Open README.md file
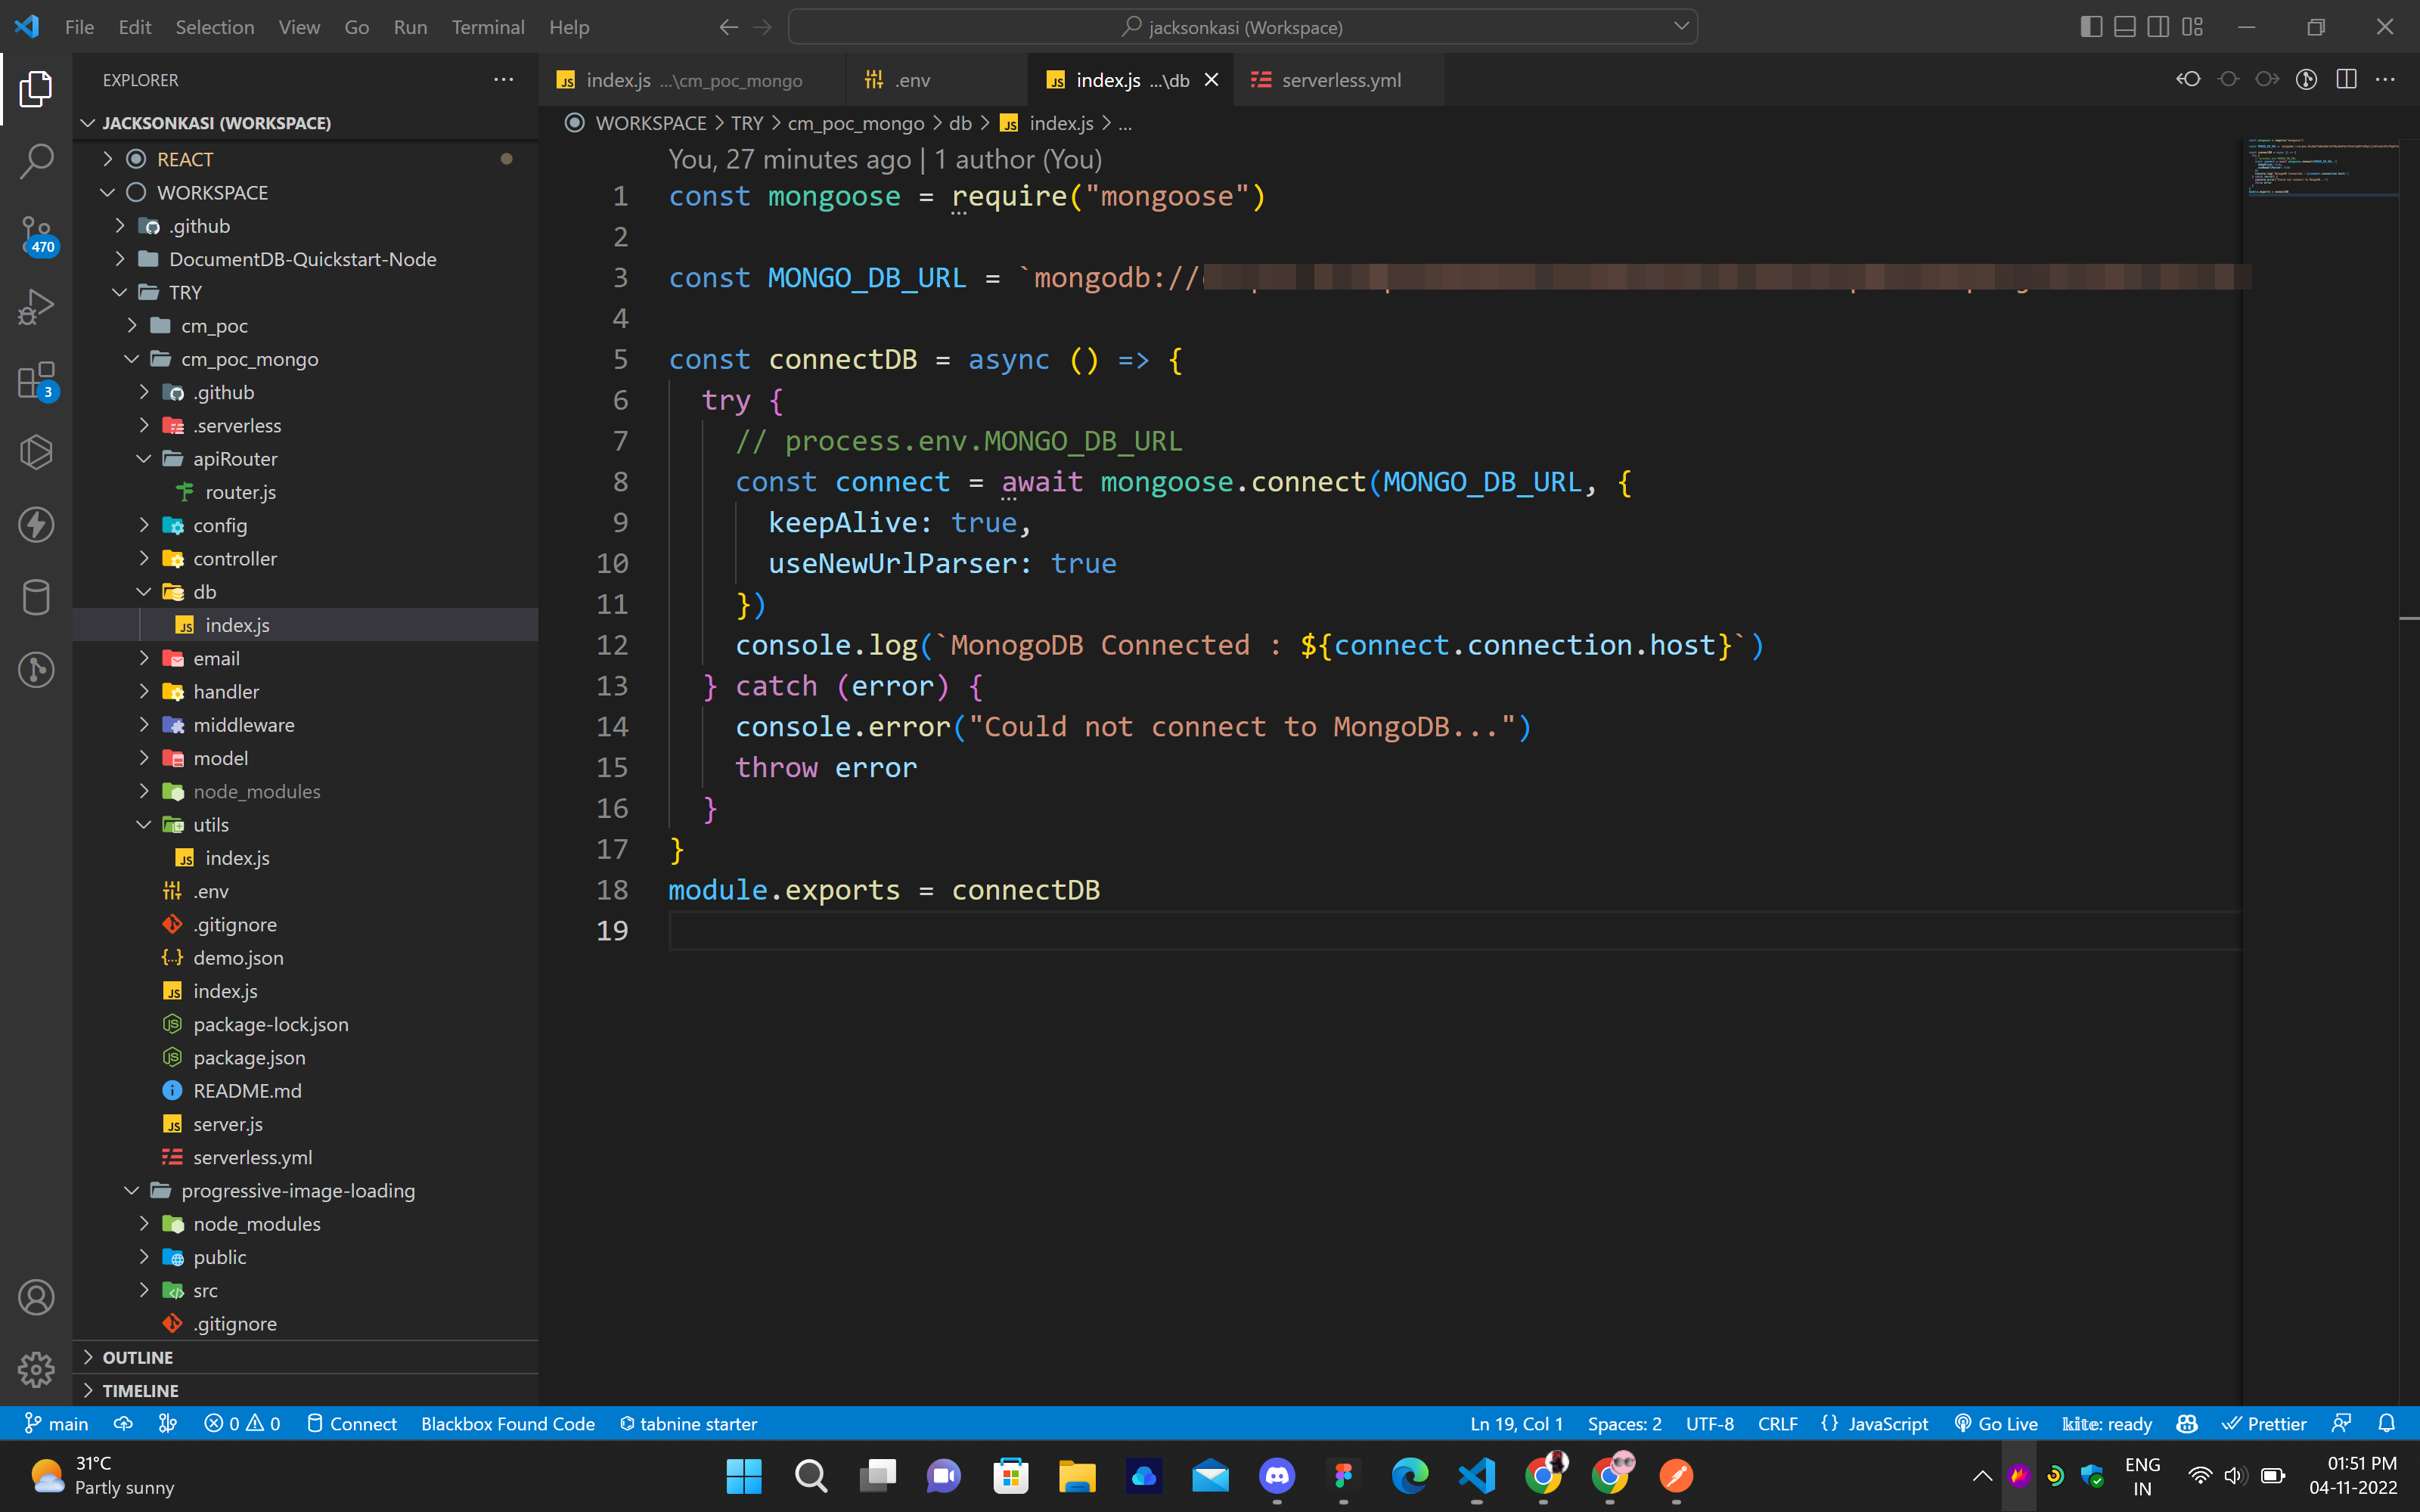This screenshot has width=2420, height=1512. pos(305,1090)
